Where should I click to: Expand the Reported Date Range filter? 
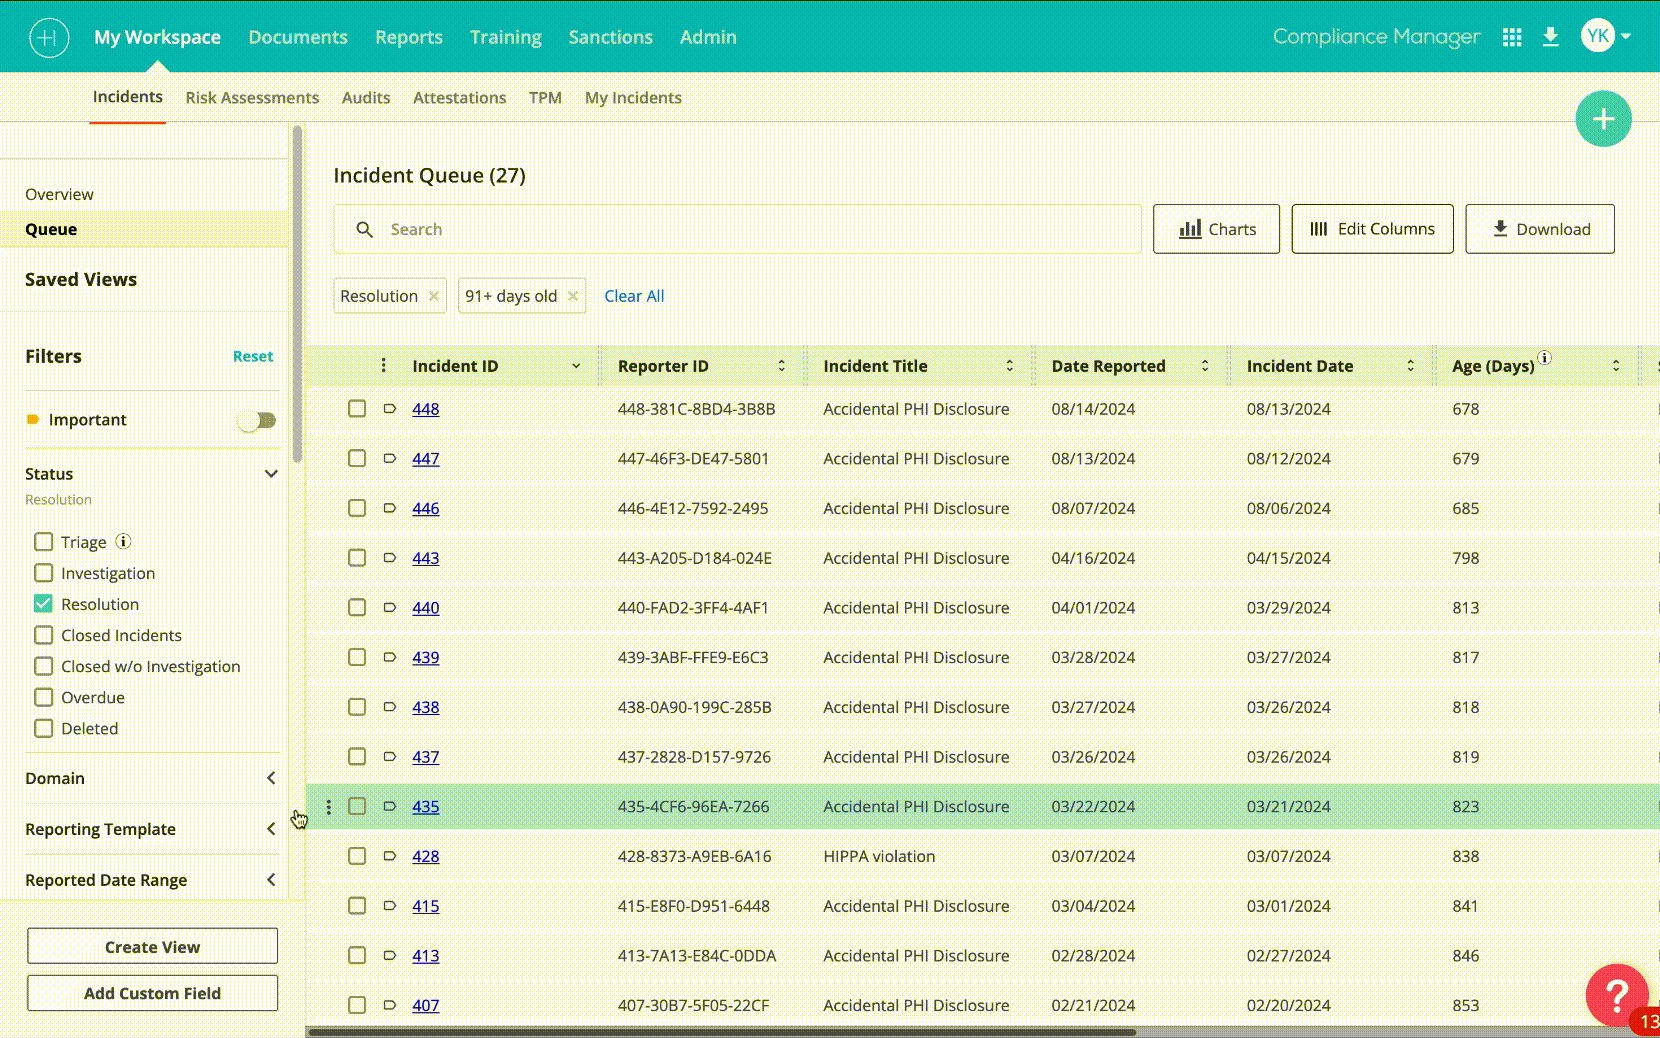271,880
